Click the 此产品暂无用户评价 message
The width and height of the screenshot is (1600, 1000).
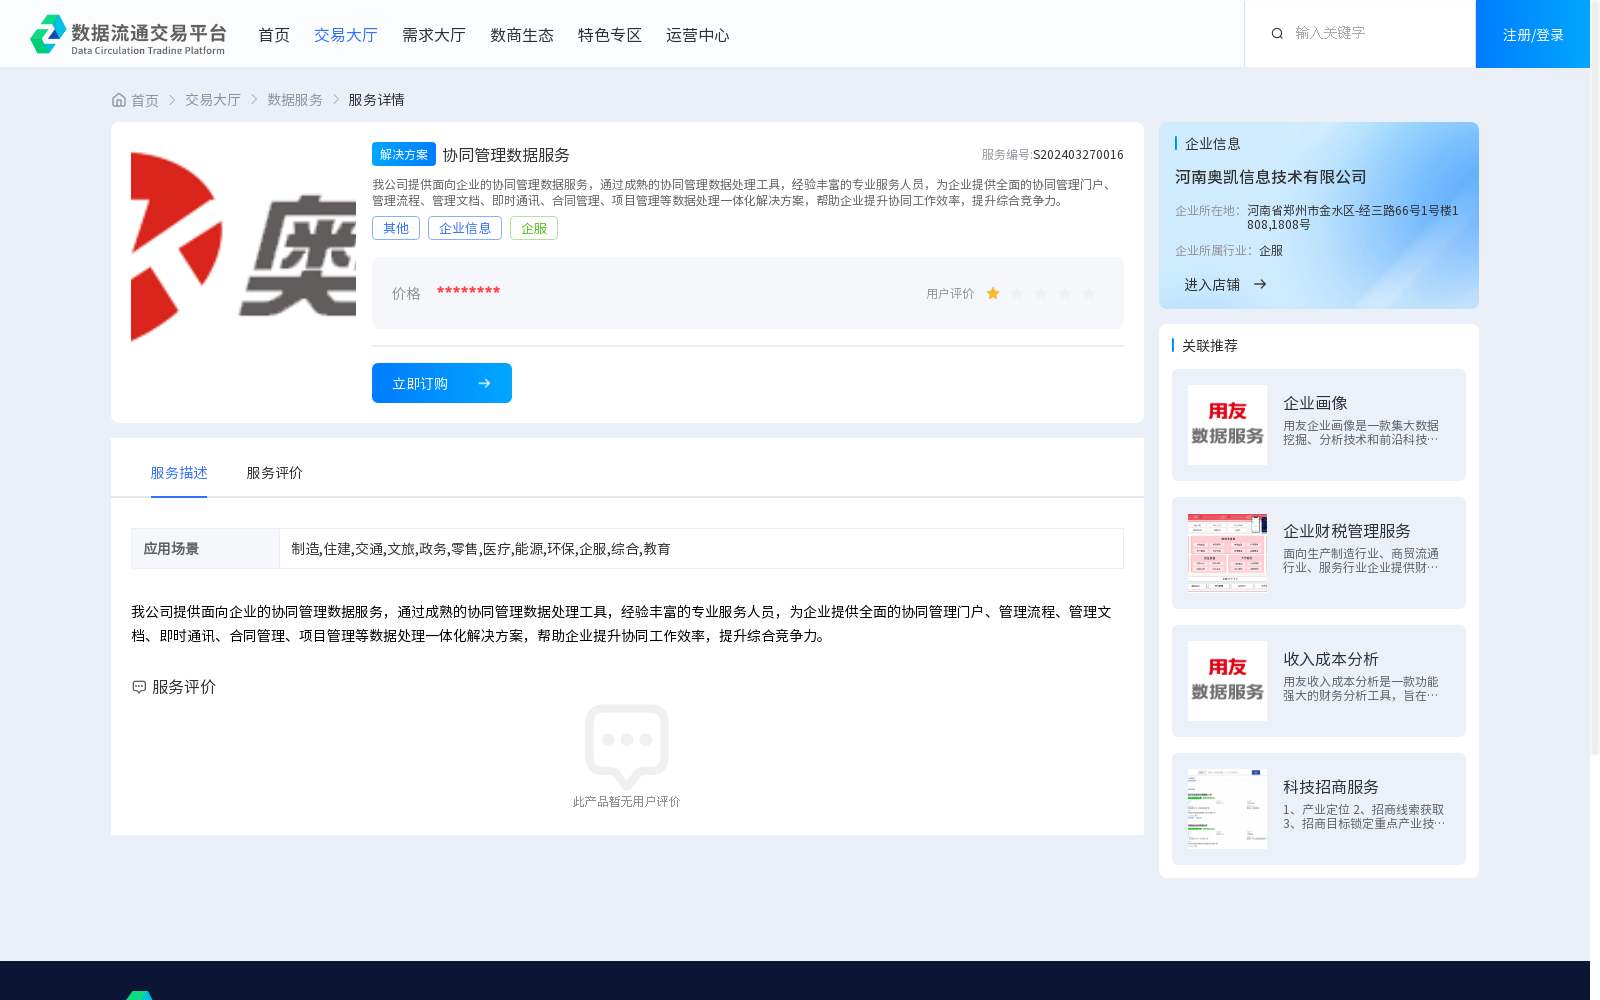tap(626, 802)
